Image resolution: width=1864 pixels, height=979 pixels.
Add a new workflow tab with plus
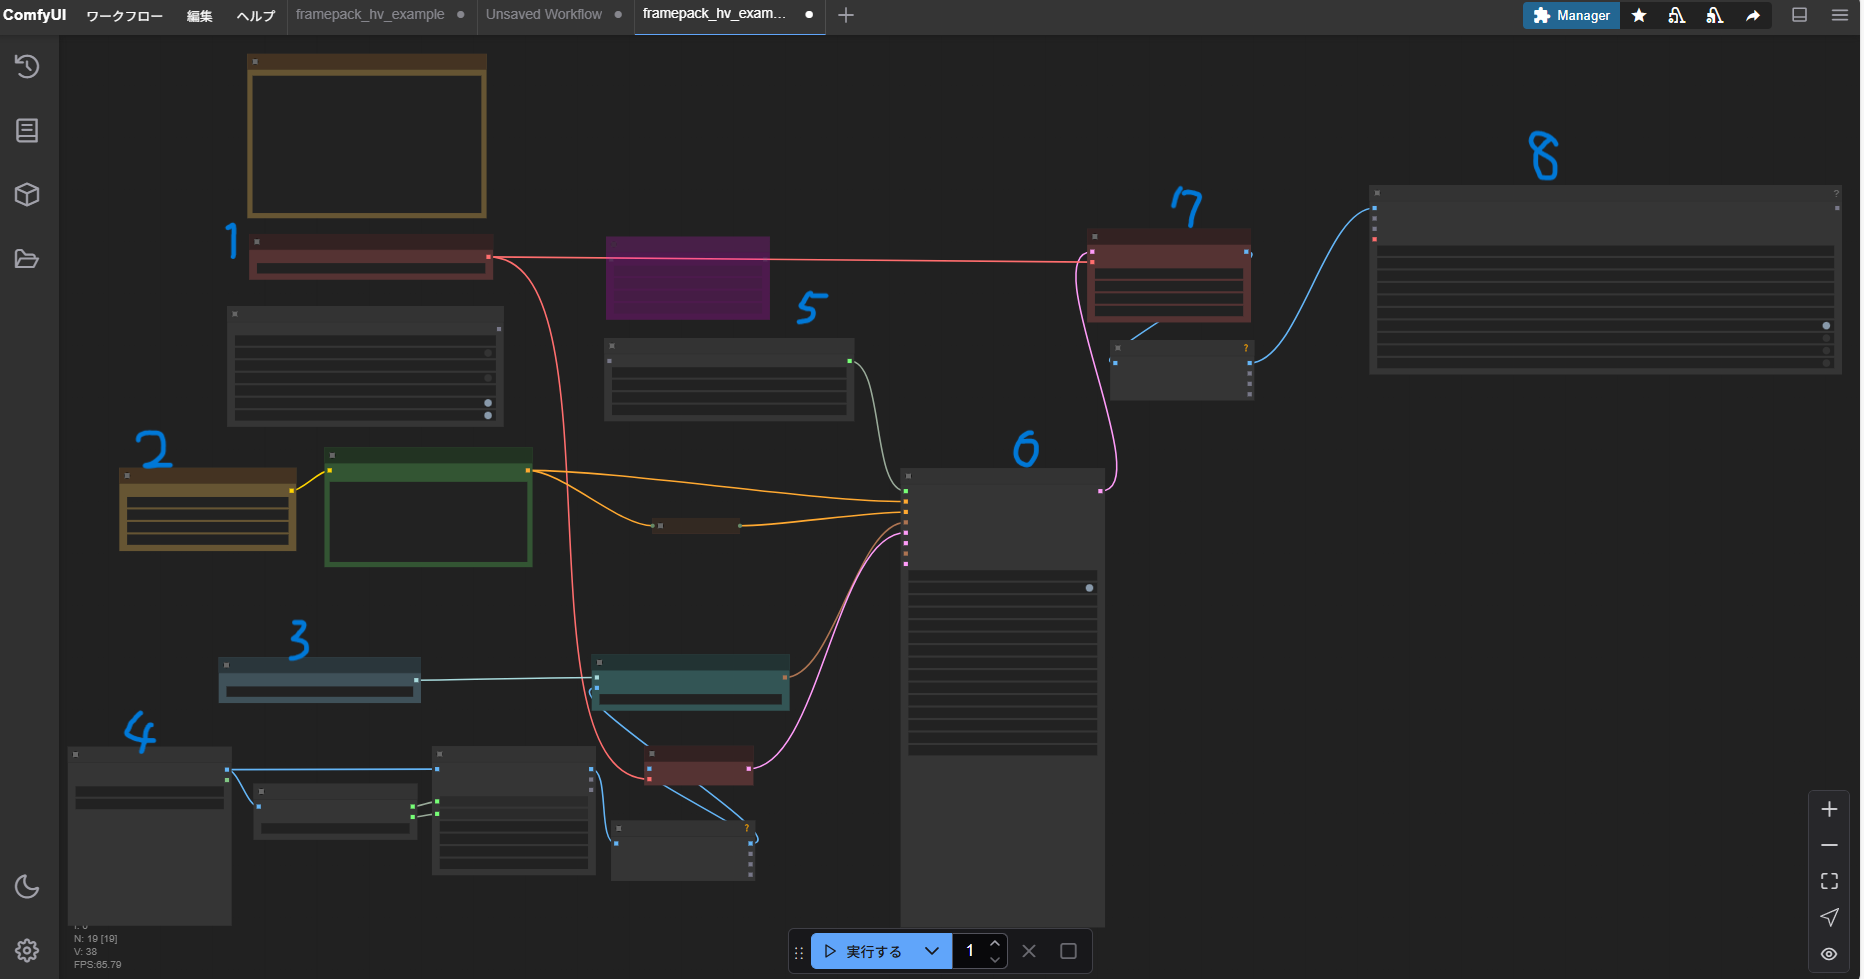point(846,15)
